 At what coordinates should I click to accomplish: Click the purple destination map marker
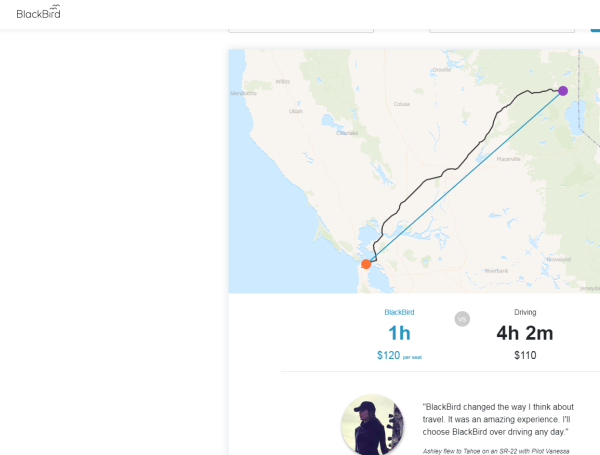563,91
